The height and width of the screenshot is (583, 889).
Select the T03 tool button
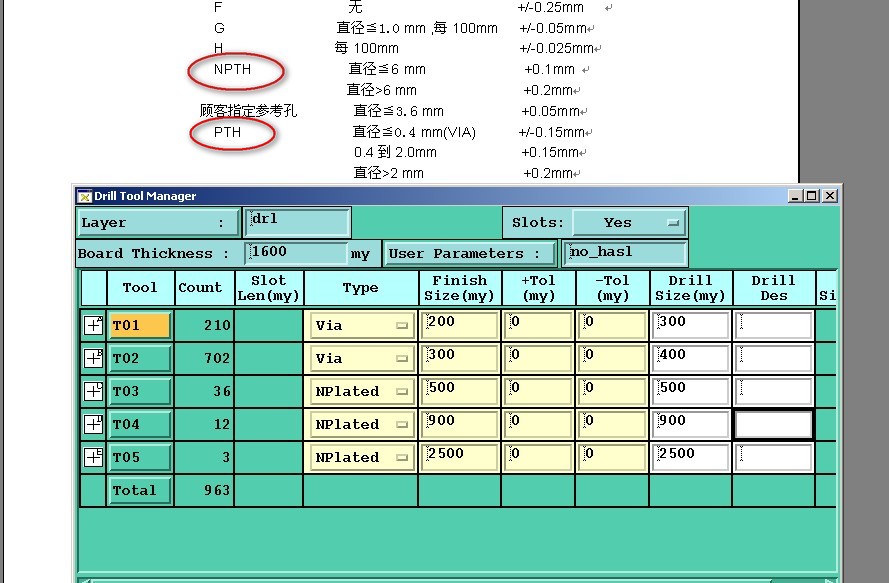(139, 391)
